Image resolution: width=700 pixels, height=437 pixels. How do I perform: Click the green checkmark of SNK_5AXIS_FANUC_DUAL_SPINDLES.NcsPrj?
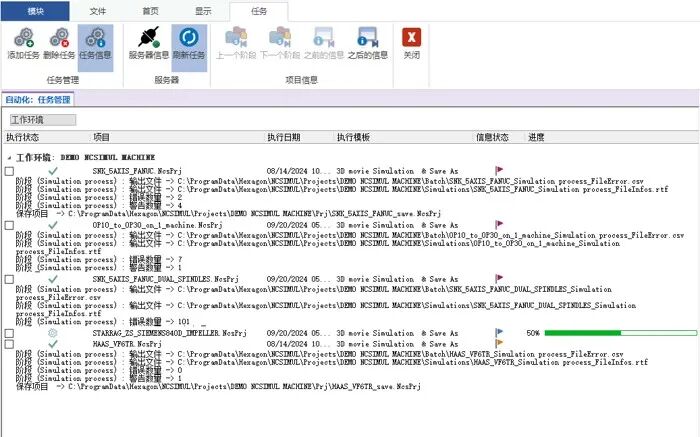pos(53,279)
